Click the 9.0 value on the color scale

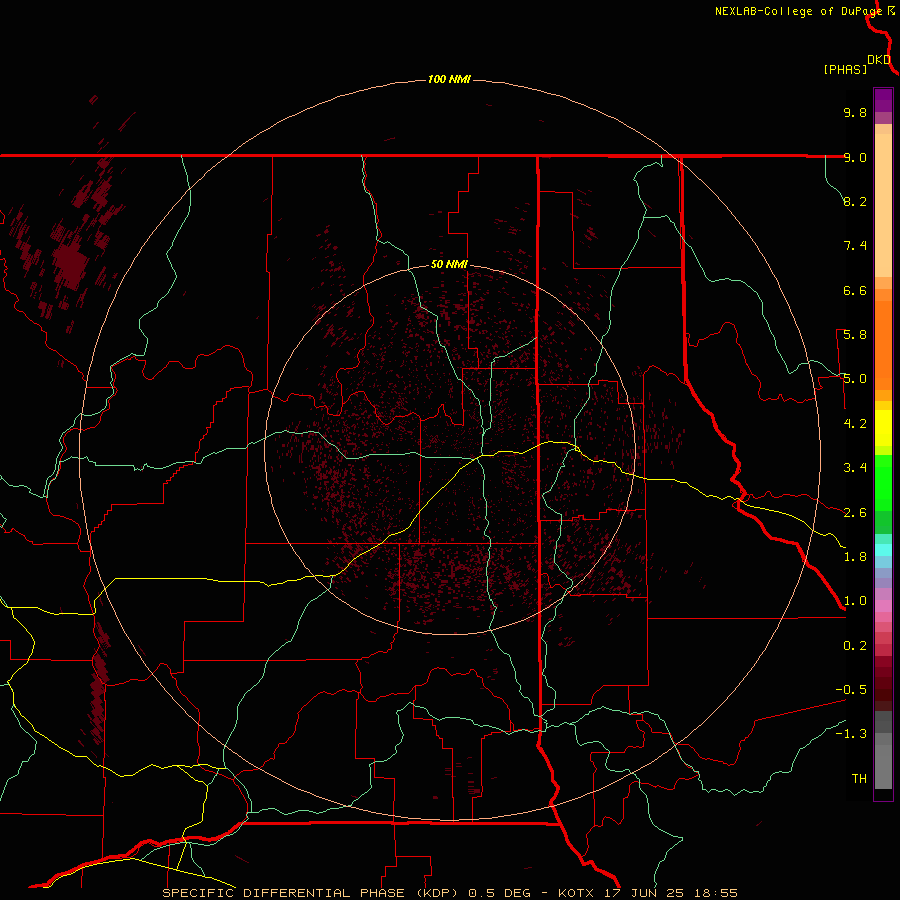tap(855, 157)
